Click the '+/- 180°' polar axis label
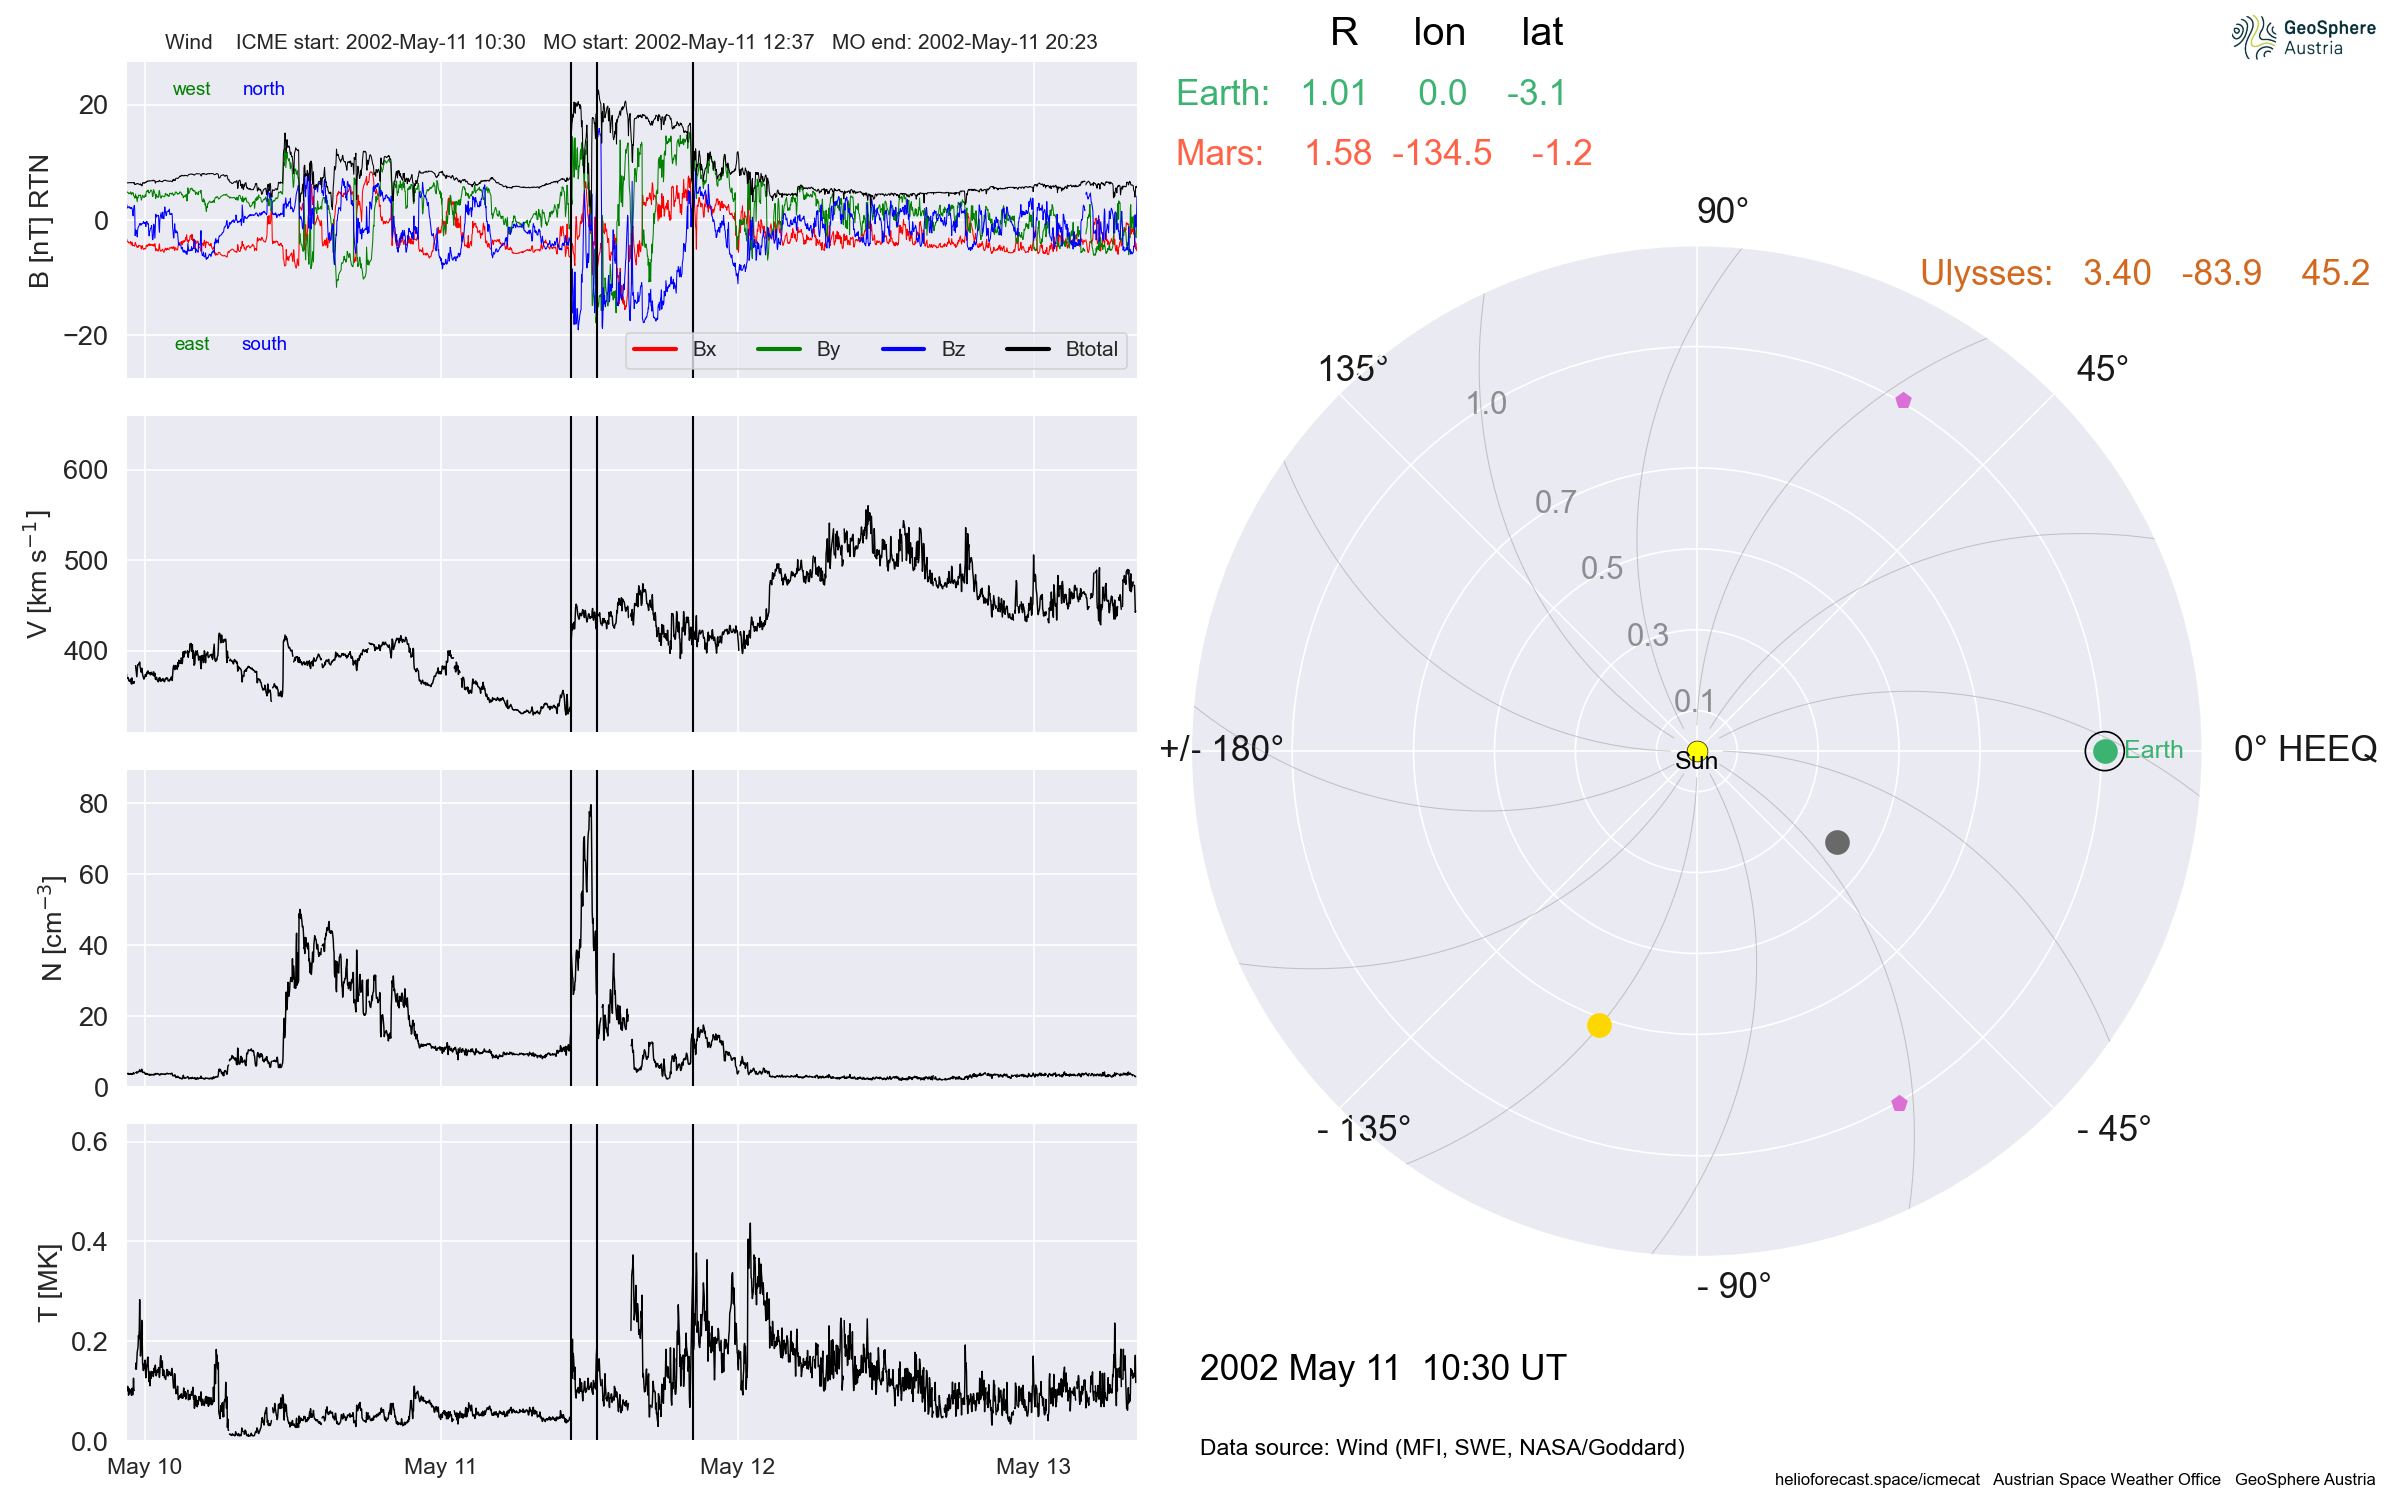The image size is (2400, 1500). click(x=1221, y=749)
